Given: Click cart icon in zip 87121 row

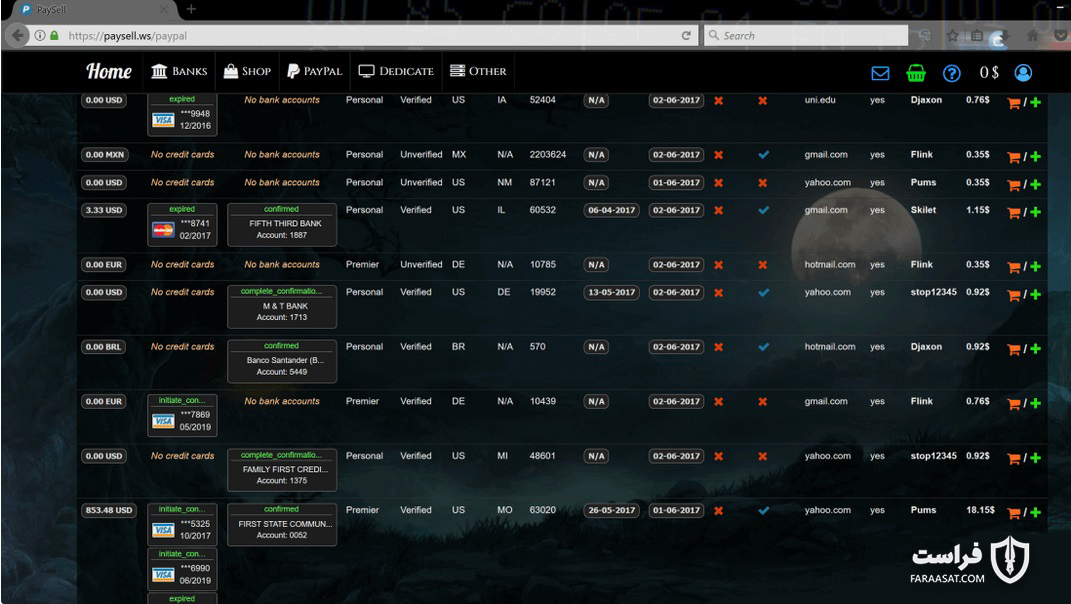Looking at the screenshot, I should (1014, 186).
